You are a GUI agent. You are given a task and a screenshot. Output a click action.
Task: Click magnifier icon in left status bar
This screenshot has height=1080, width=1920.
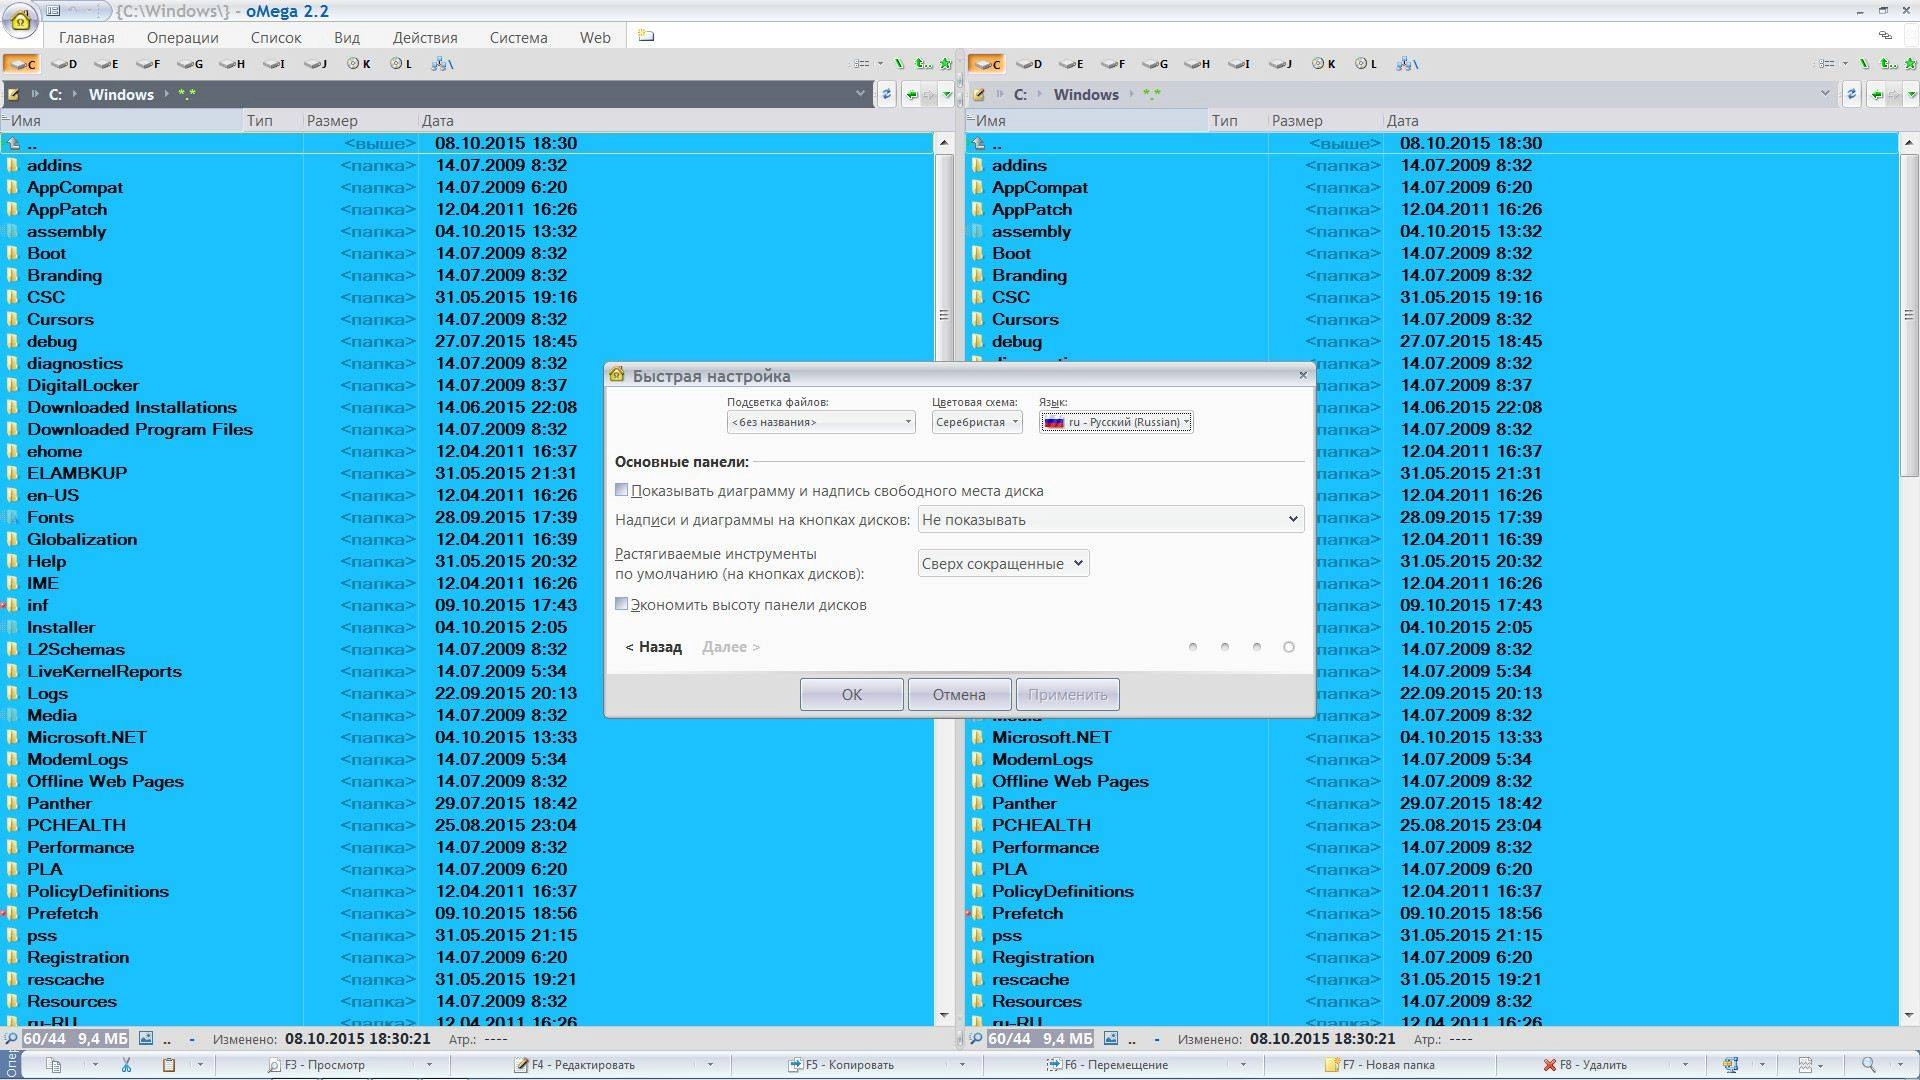pyautogui.click(x=11, y=1039)
